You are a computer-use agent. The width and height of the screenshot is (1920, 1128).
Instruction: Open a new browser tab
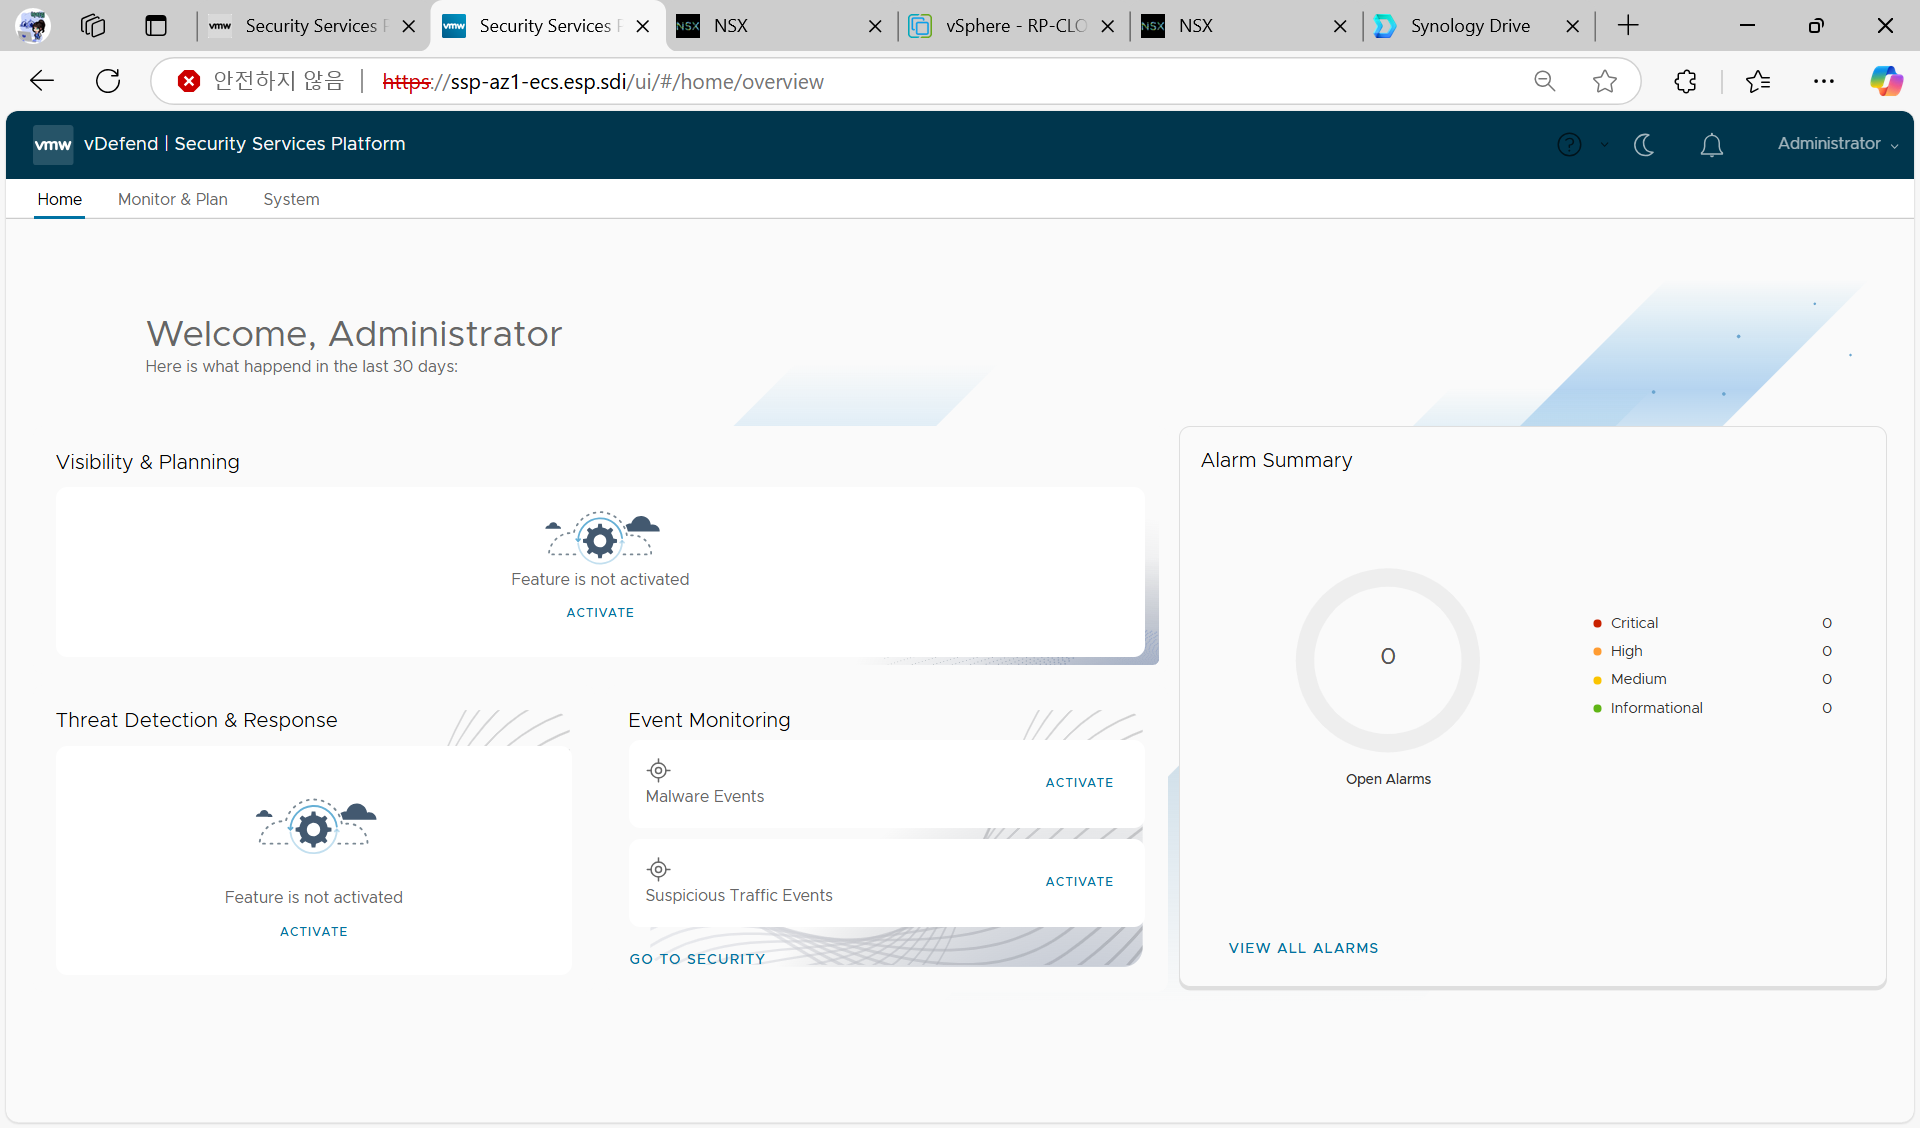(1628, 26)
